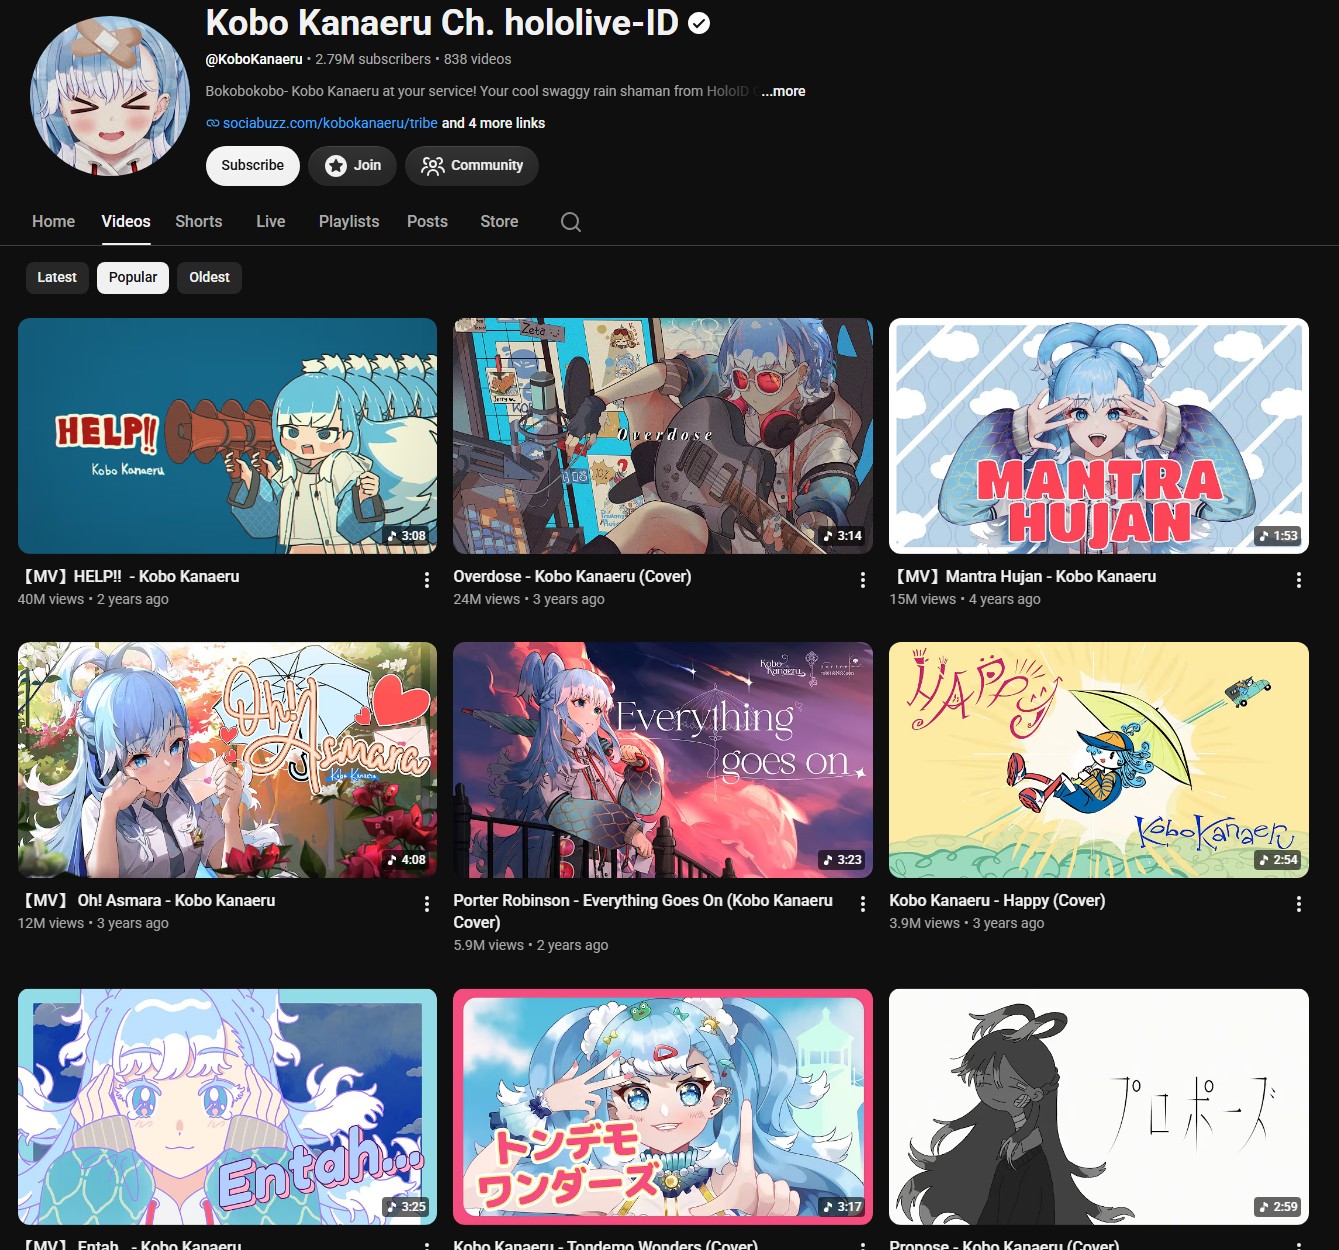
Task: Switch to the Shorts tab
Action: tap(199, 222)
